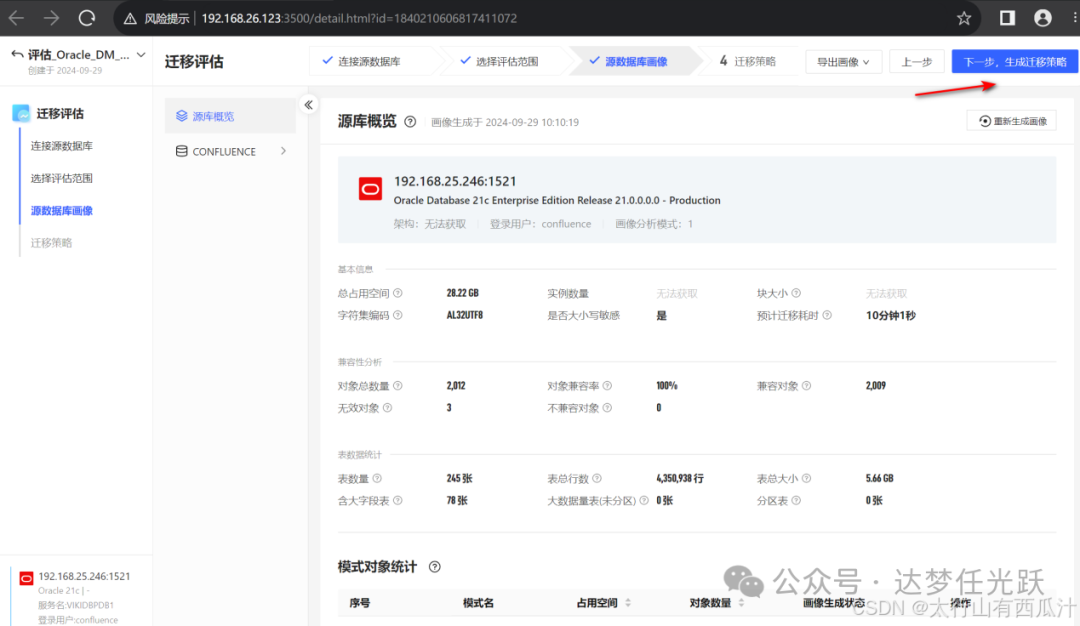The width and height of the screenshot is (1080, 626).
Task: Click the AL32UTF8 charset value
Action: click(x=465, y=315)
